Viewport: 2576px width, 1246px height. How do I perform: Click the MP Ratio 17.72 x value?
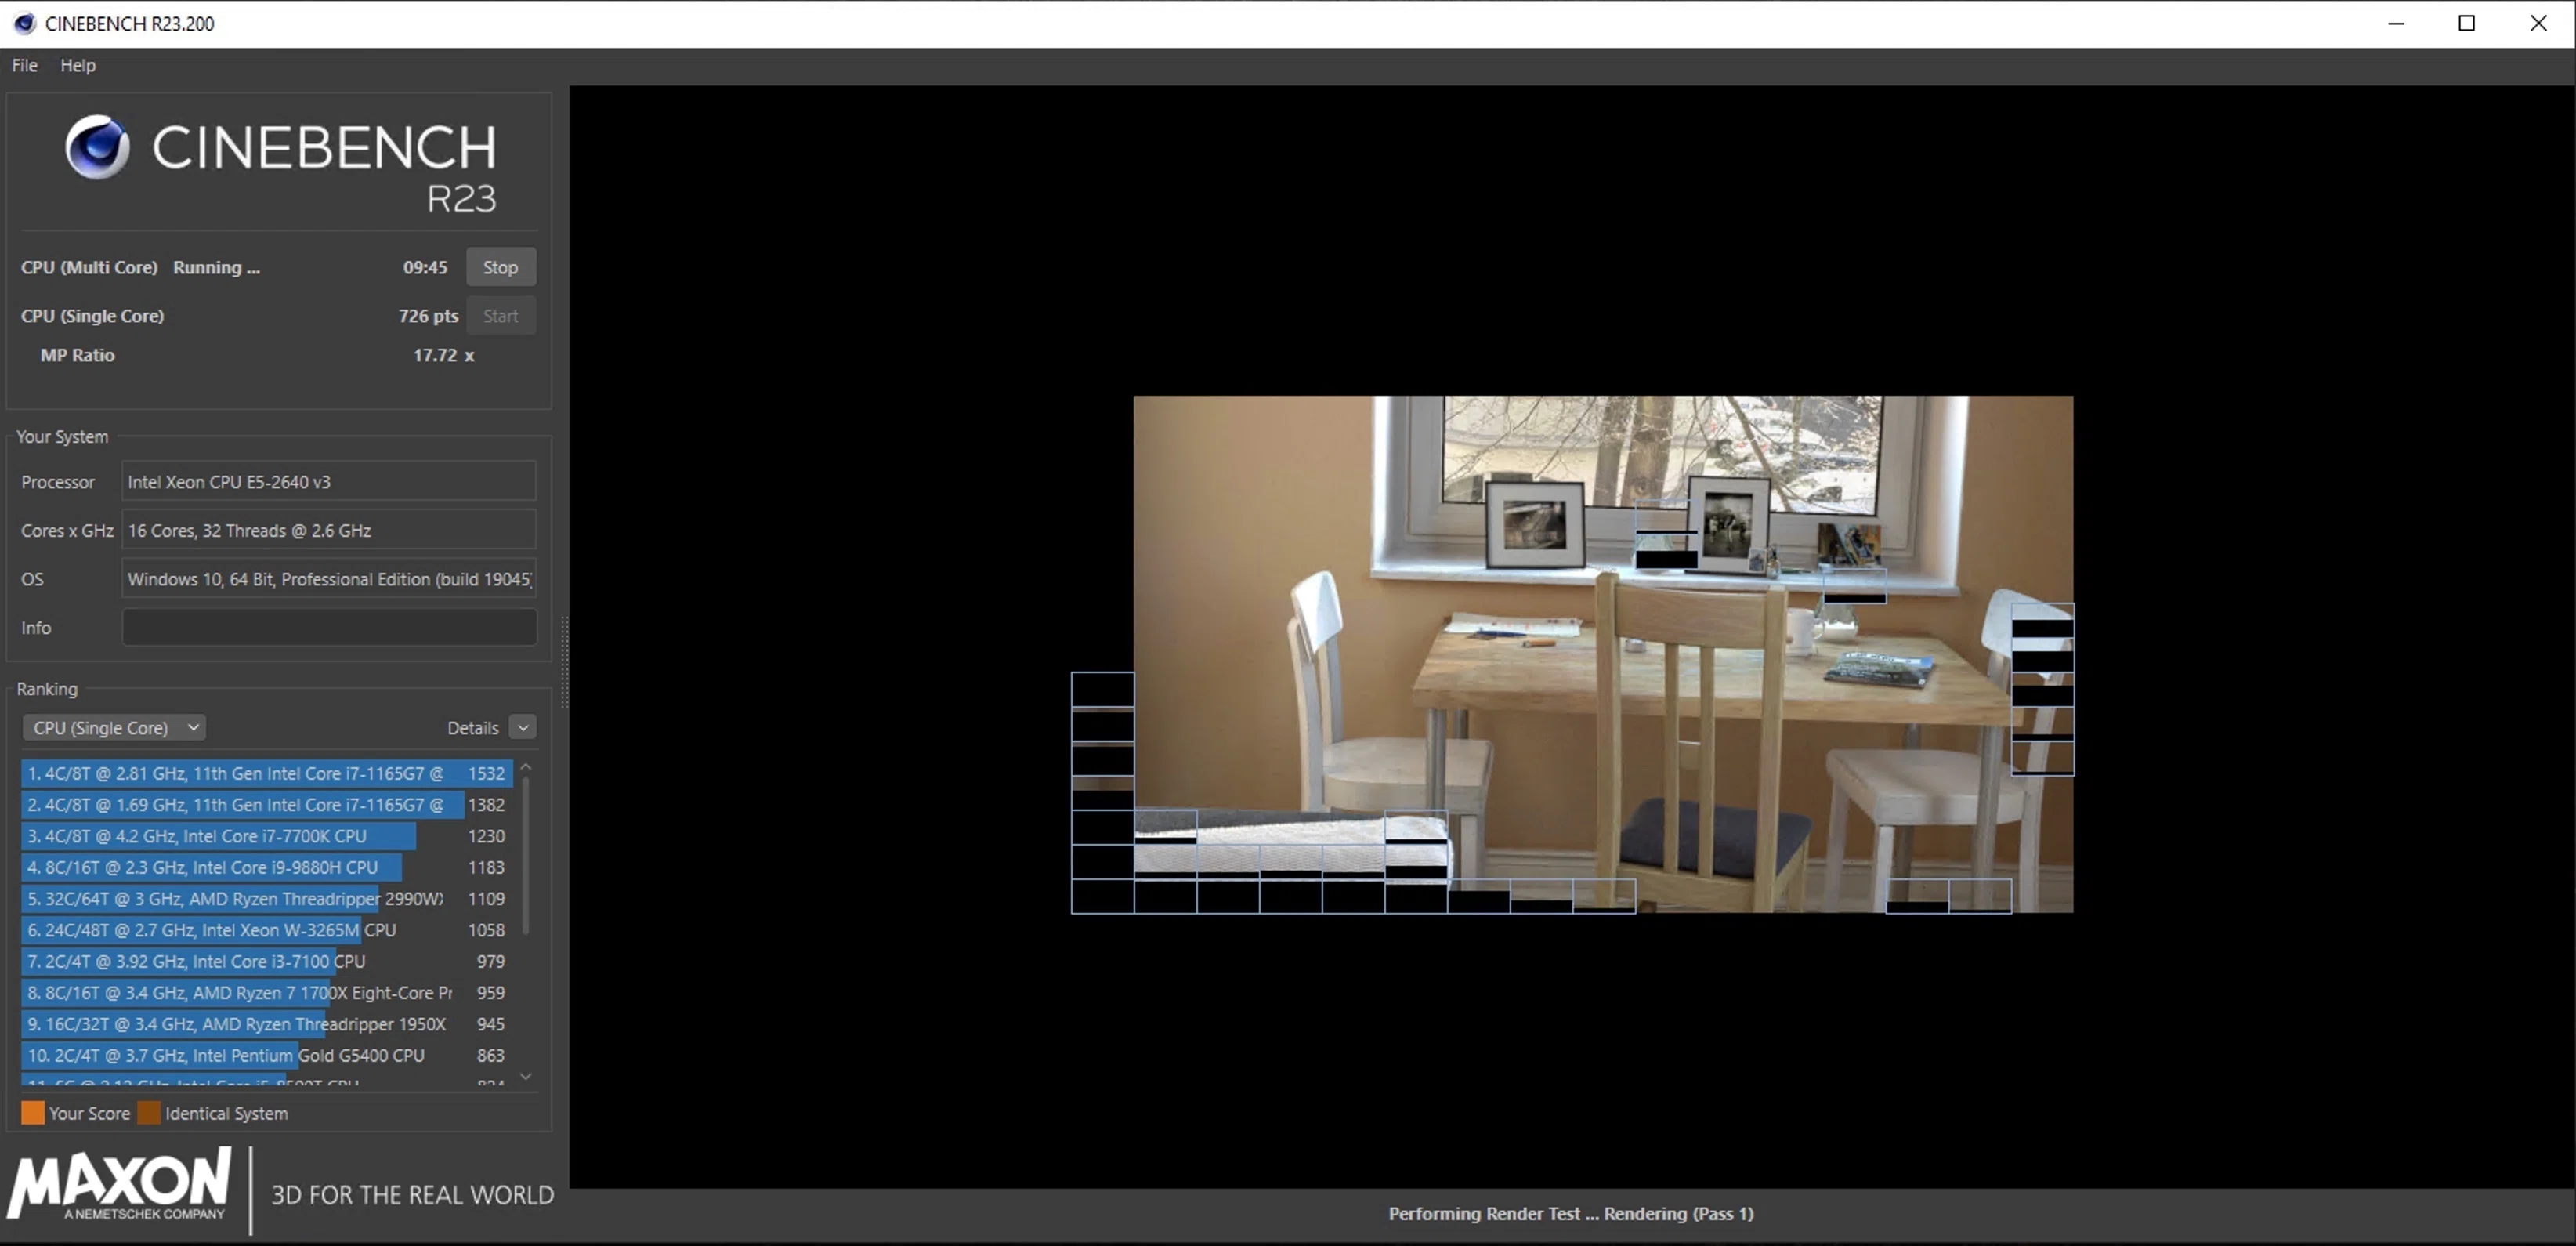pos(444,355)
